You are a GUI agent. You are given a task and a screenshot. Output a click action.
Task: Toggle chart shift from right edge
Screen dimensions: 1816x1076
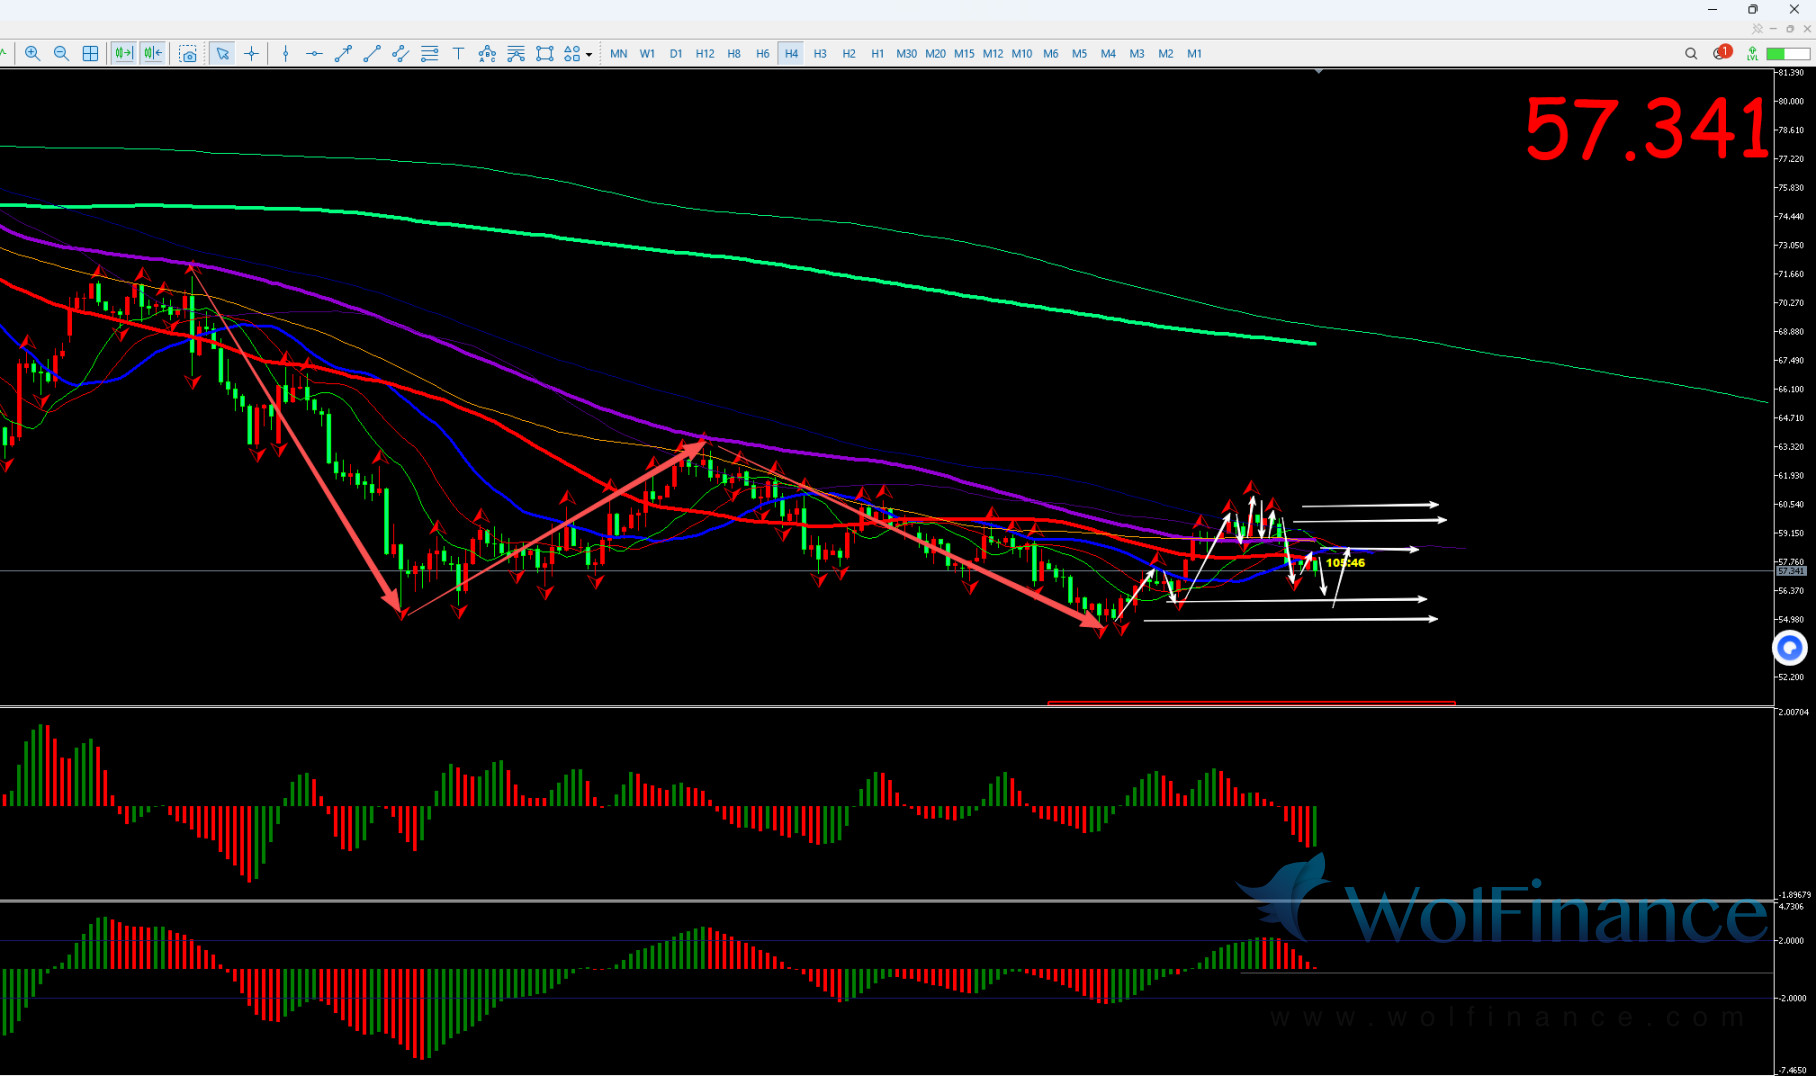coord(152,54)
